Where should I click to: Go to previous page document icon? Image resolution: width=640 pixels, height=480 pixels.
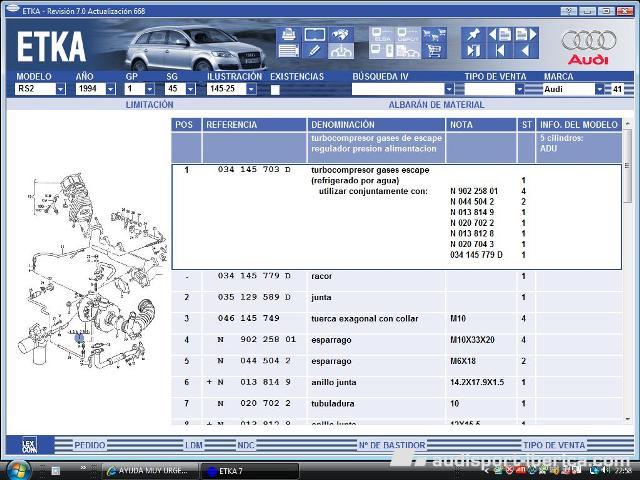(500, 35)
